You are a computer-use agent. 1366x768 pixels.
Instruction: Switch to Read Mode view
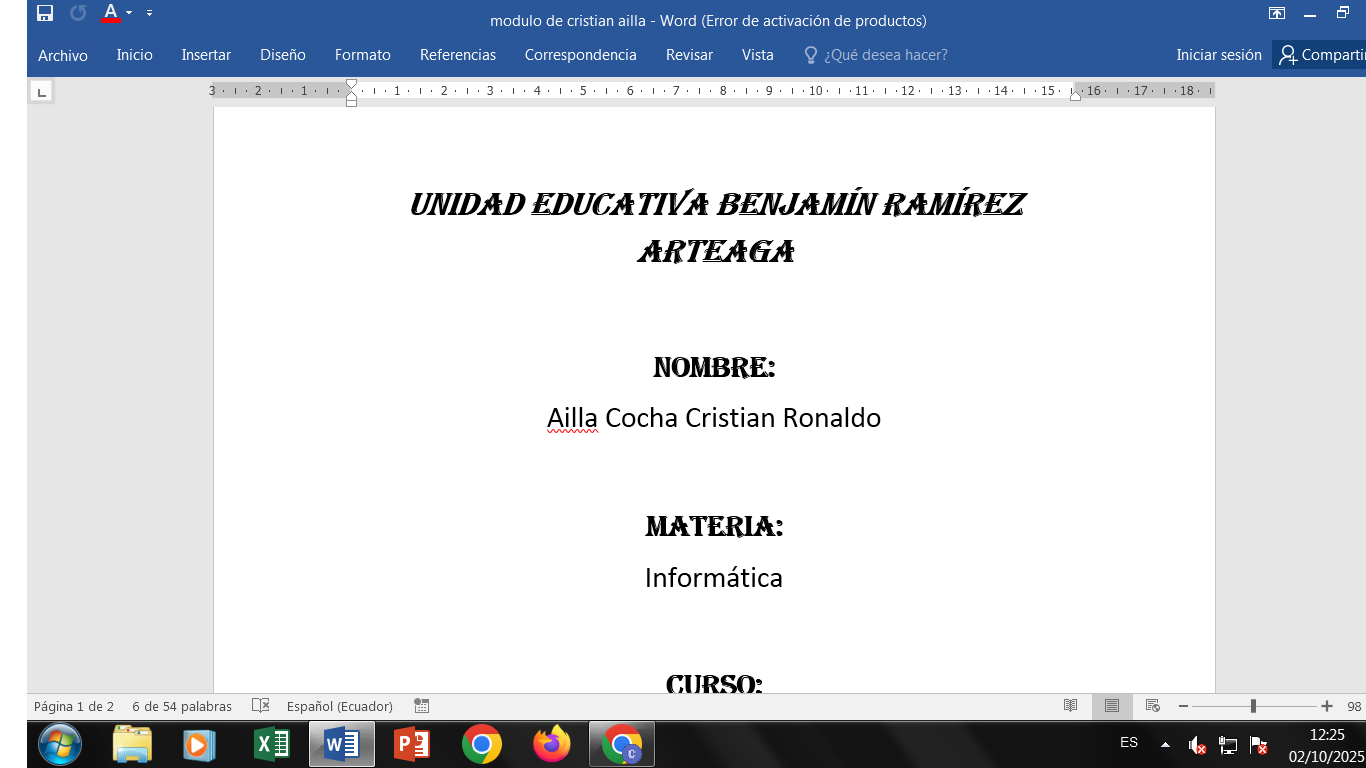click(1071, 706)
